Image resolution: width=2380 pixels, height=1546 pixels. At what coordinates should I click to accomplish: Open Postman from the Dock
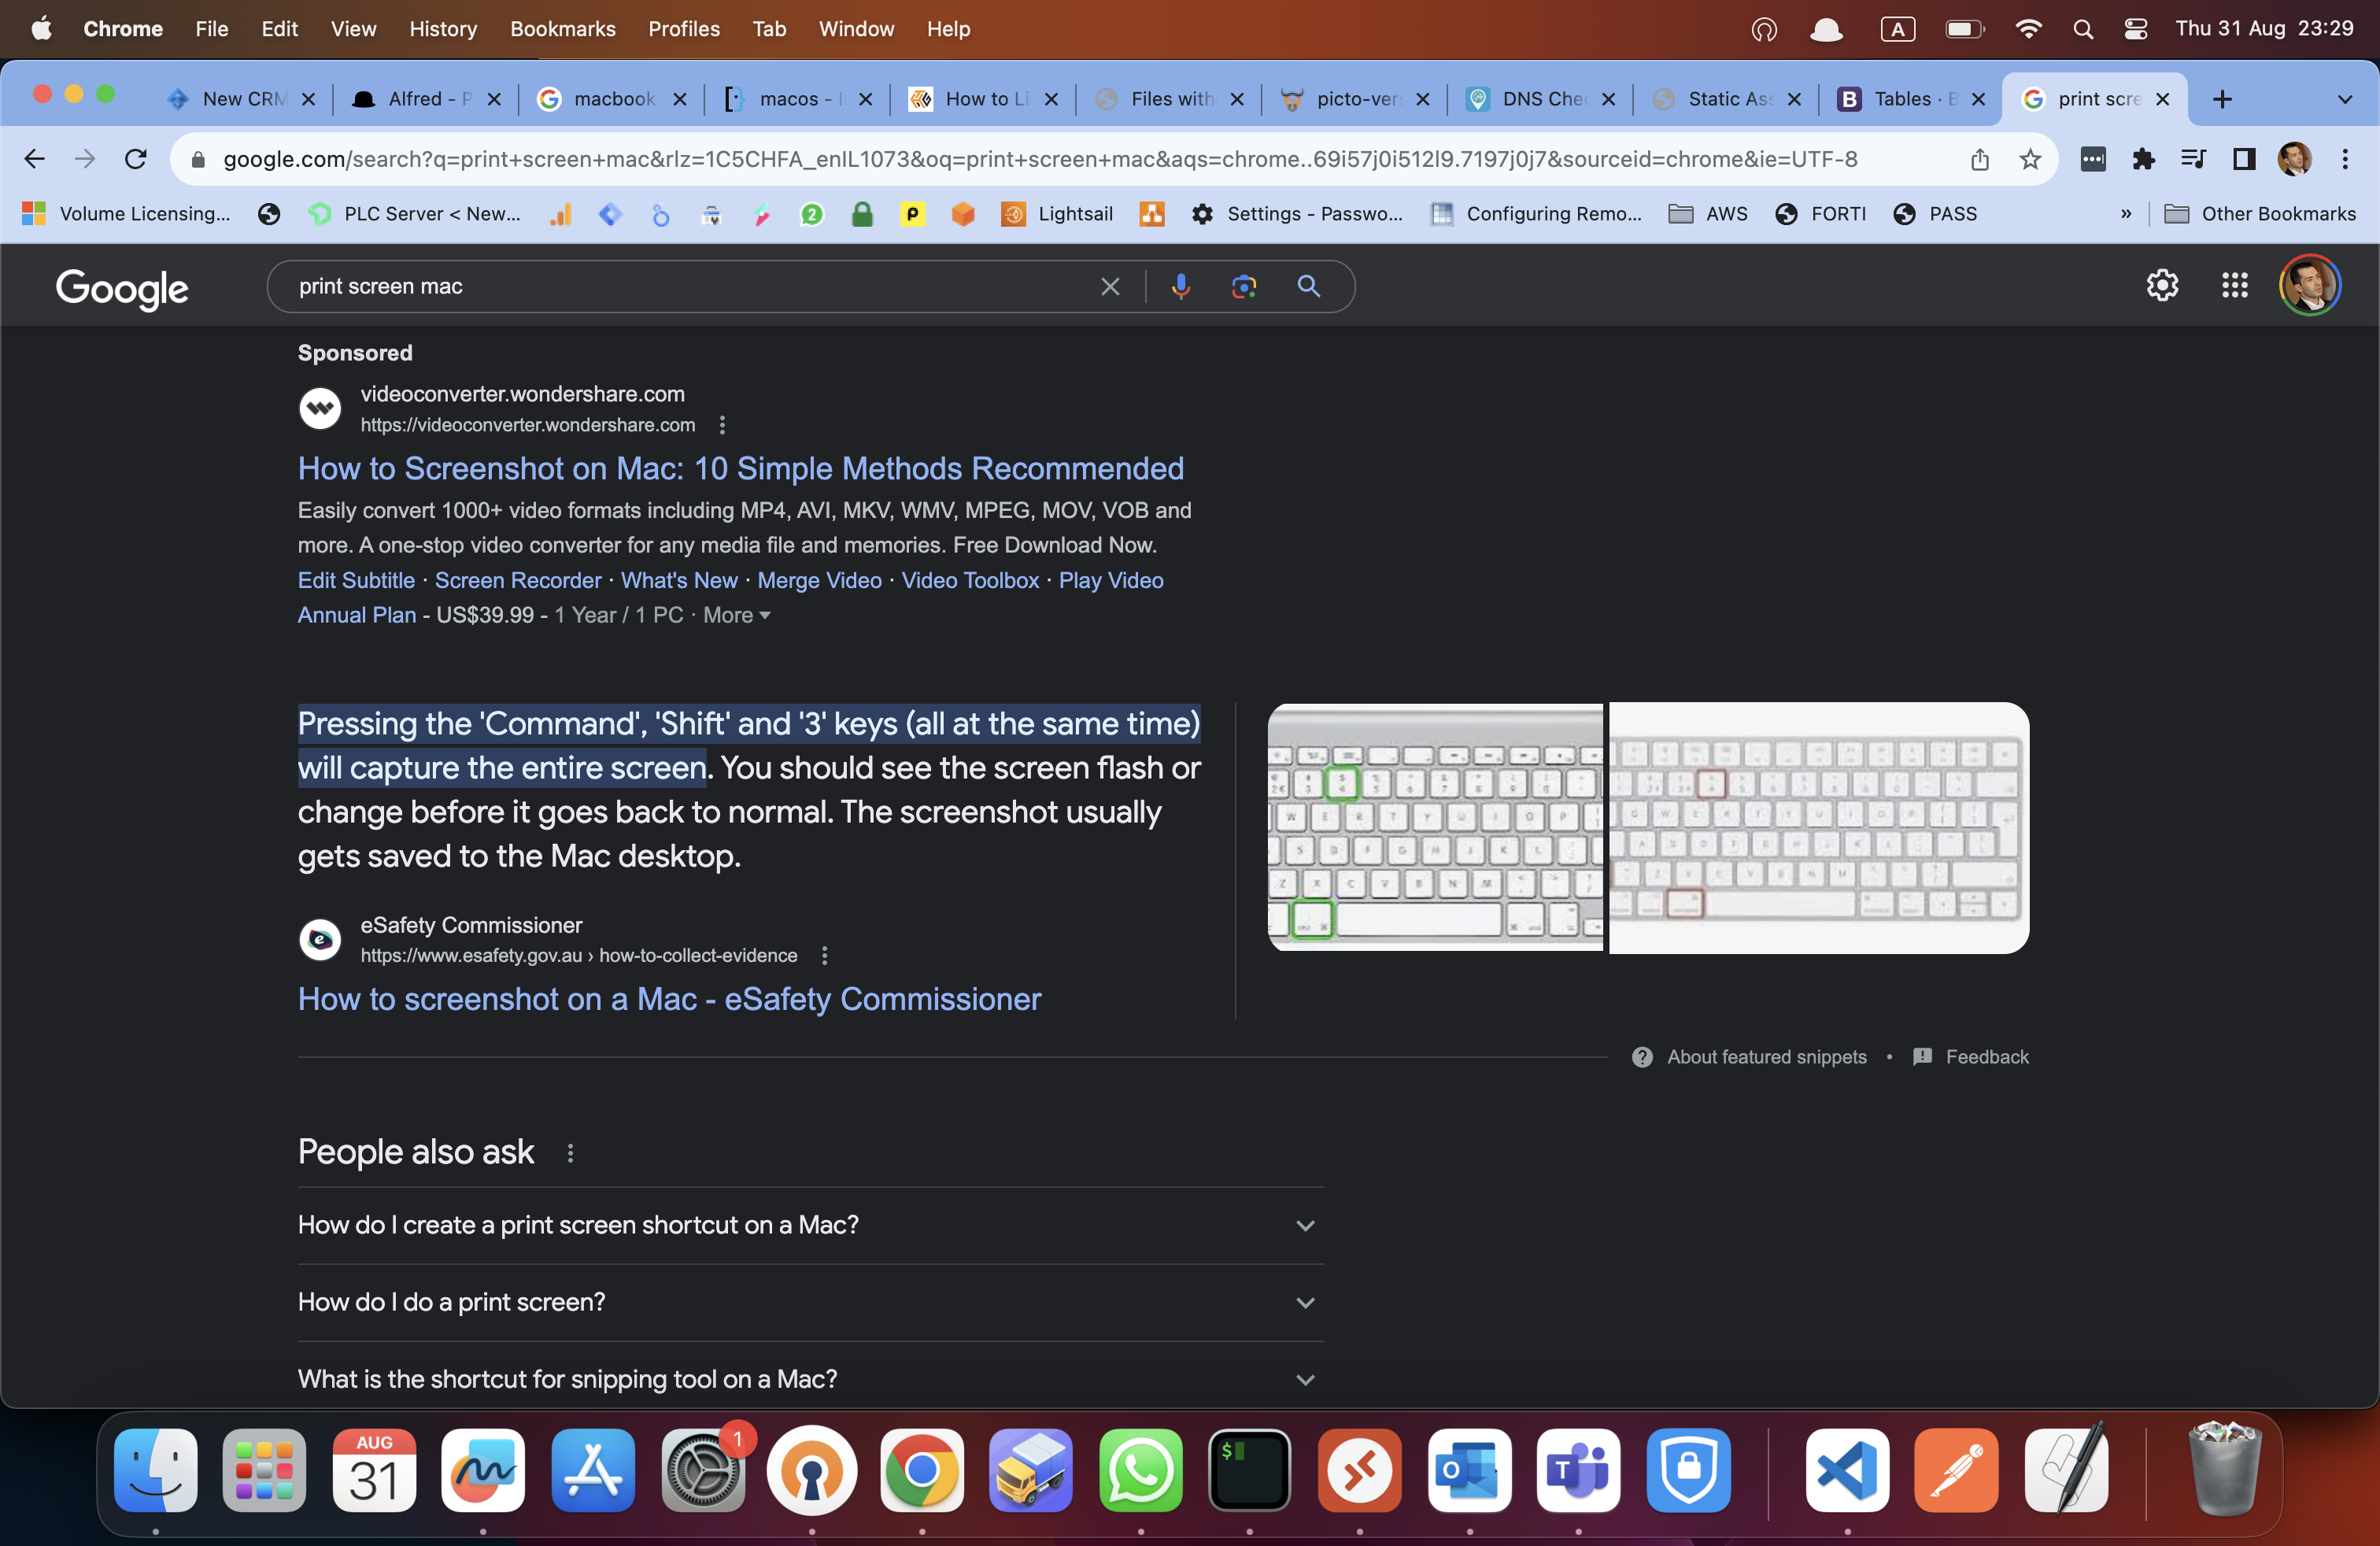pyautogui.click(x=1956, y=1470)
